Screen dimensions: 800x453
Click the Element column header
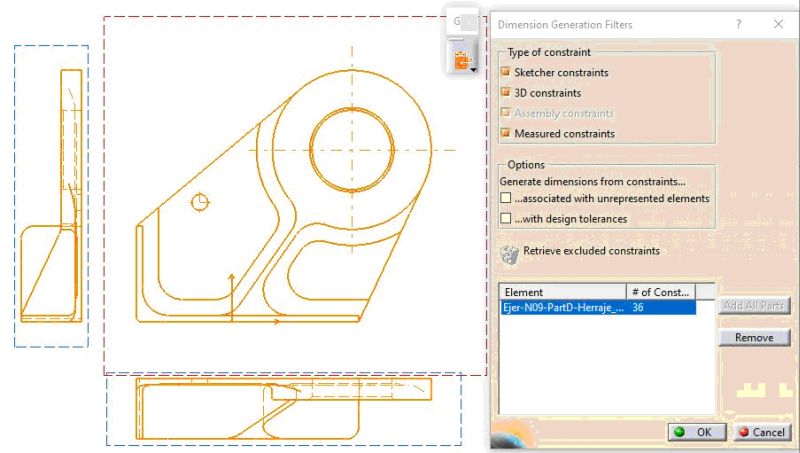pos(562,292)
